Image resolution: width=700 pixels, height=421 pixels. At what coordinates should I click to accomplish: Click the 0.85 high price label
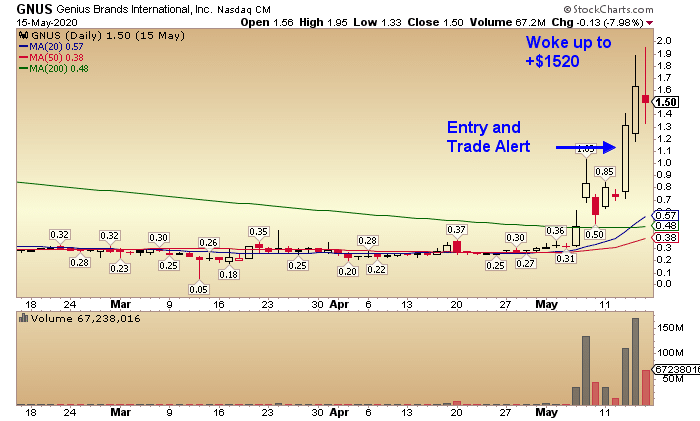(x=605, y=171)
